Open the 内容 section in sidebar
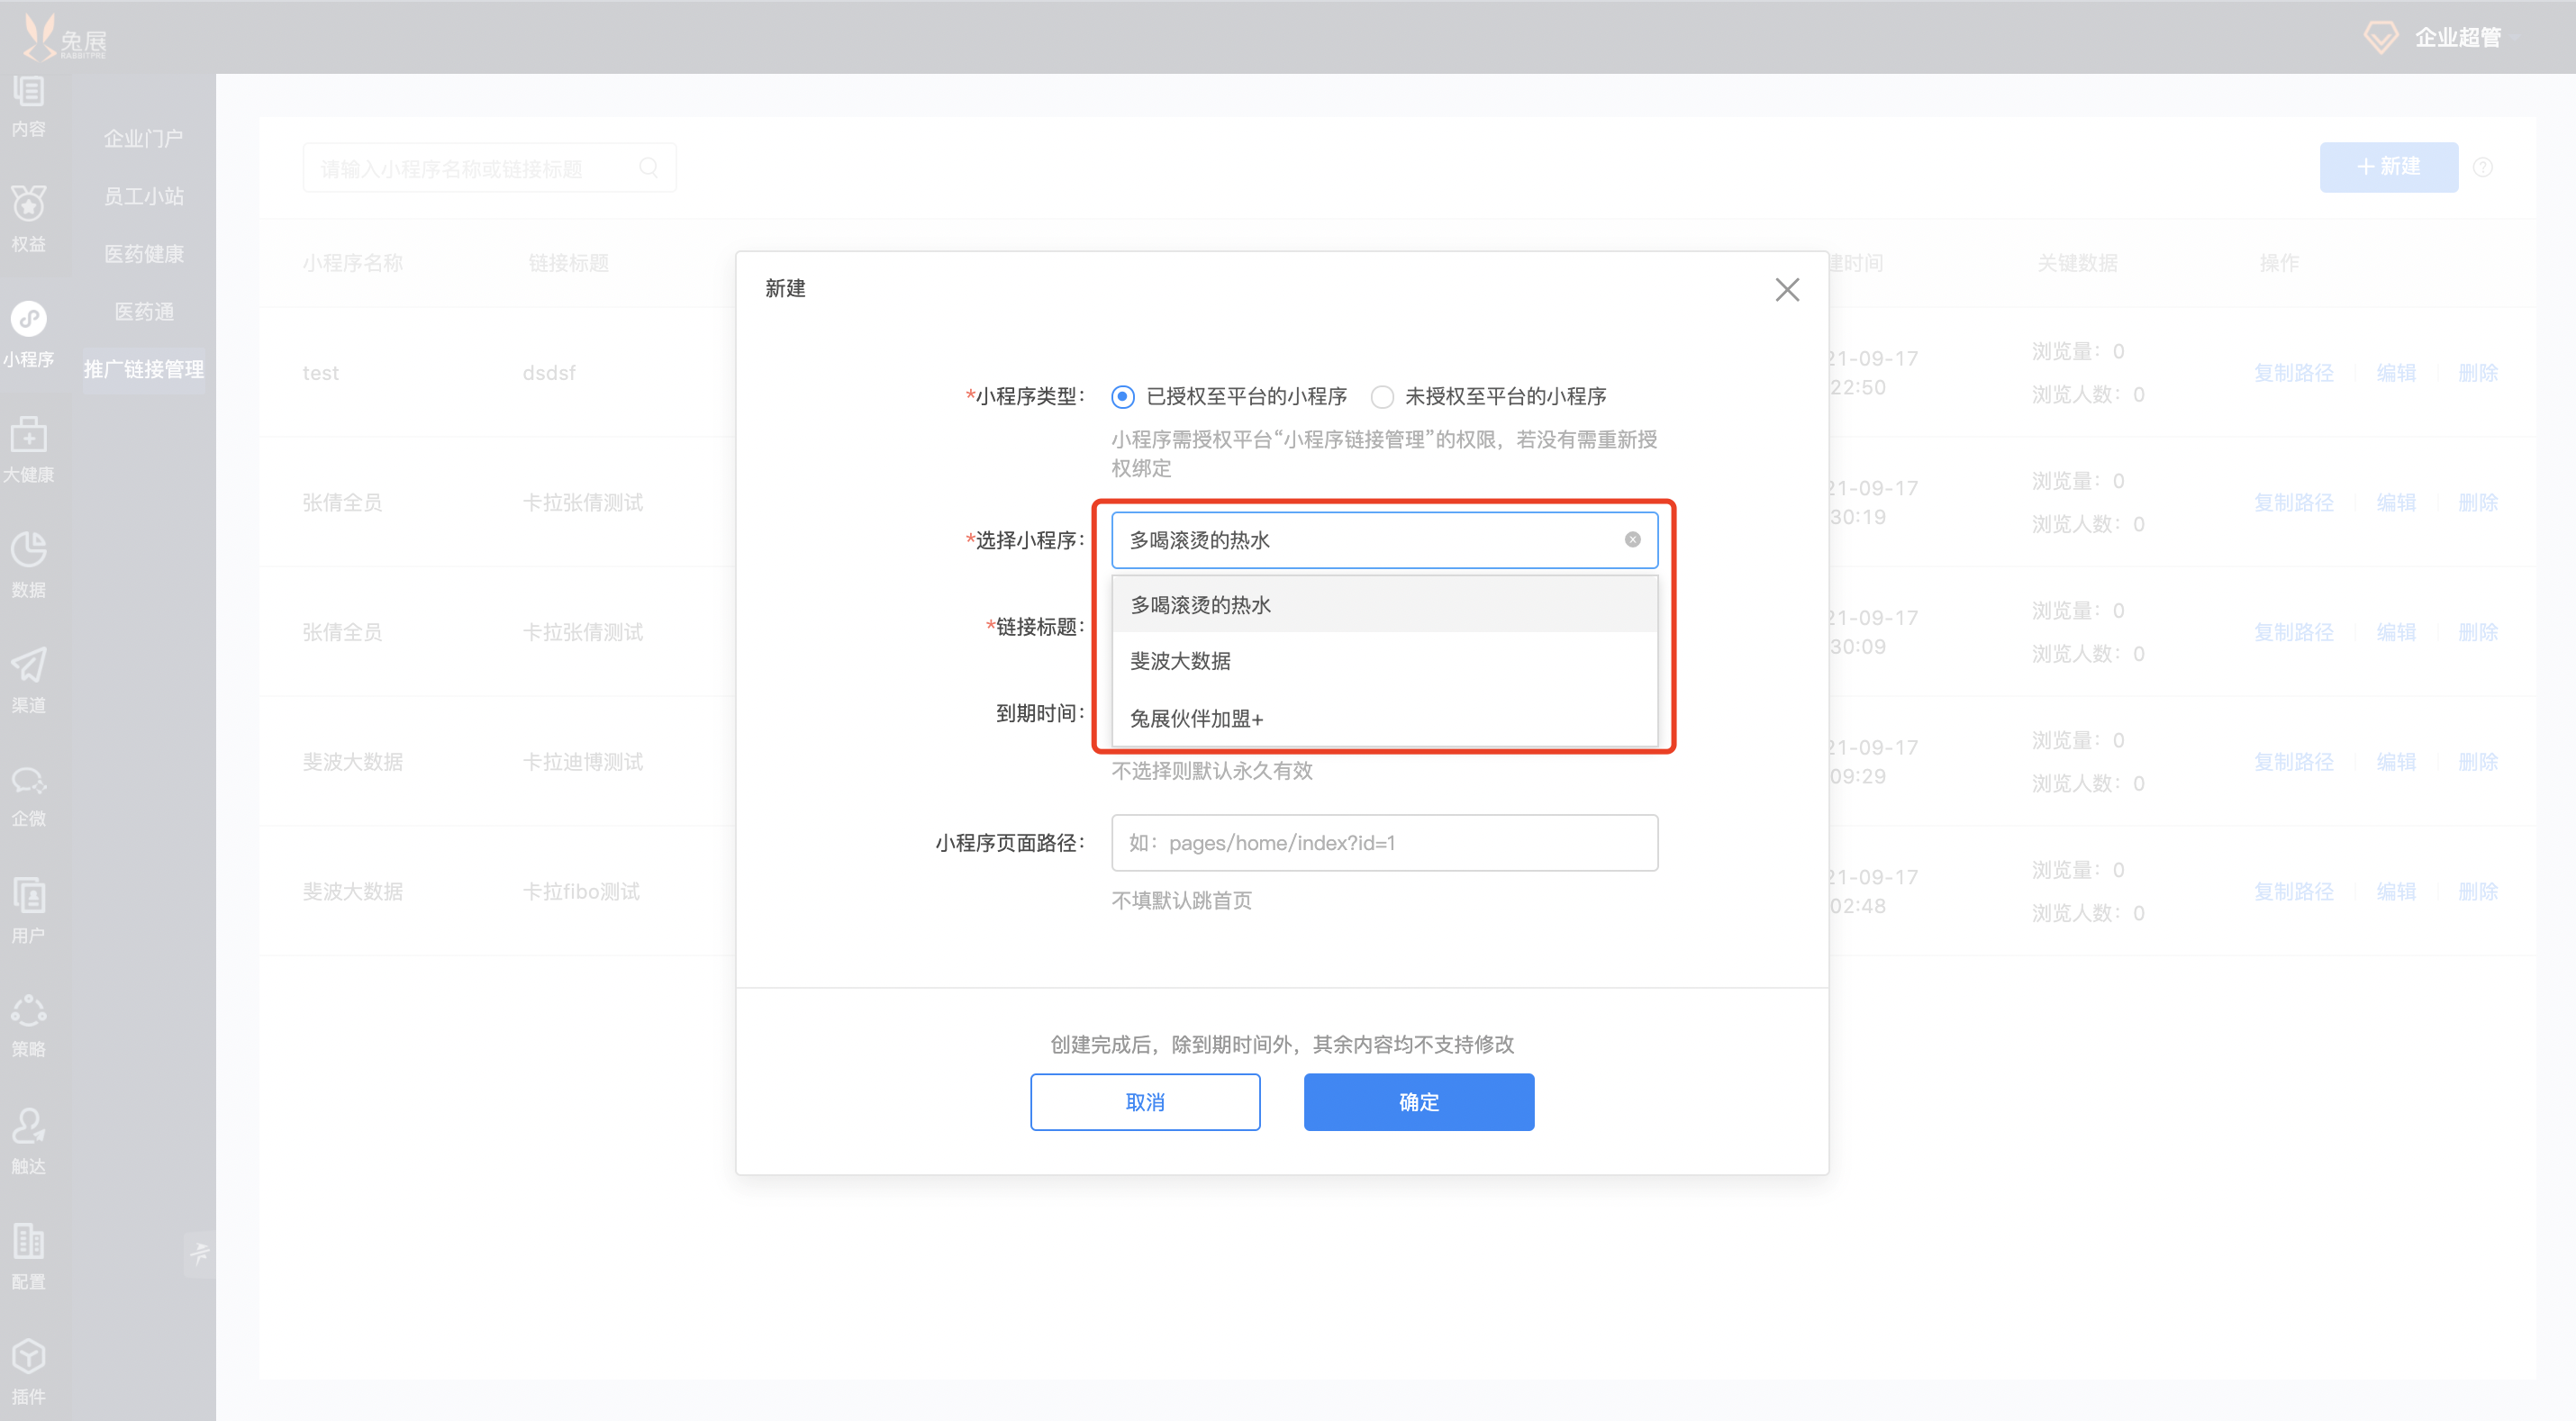The image size is (2576, 1421). [x=28, y=107]
